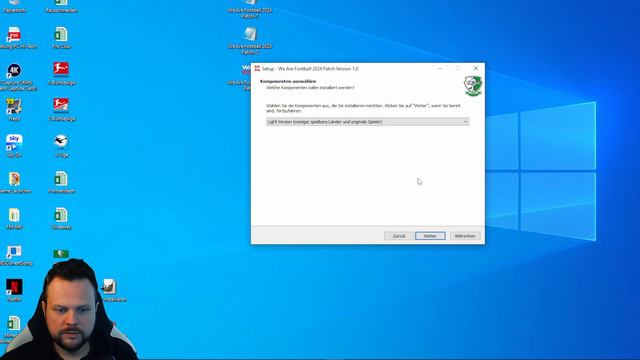Close the We Are Football Patch setup window
The width and height of the screenshot is (640, 360).
[476, 69]
